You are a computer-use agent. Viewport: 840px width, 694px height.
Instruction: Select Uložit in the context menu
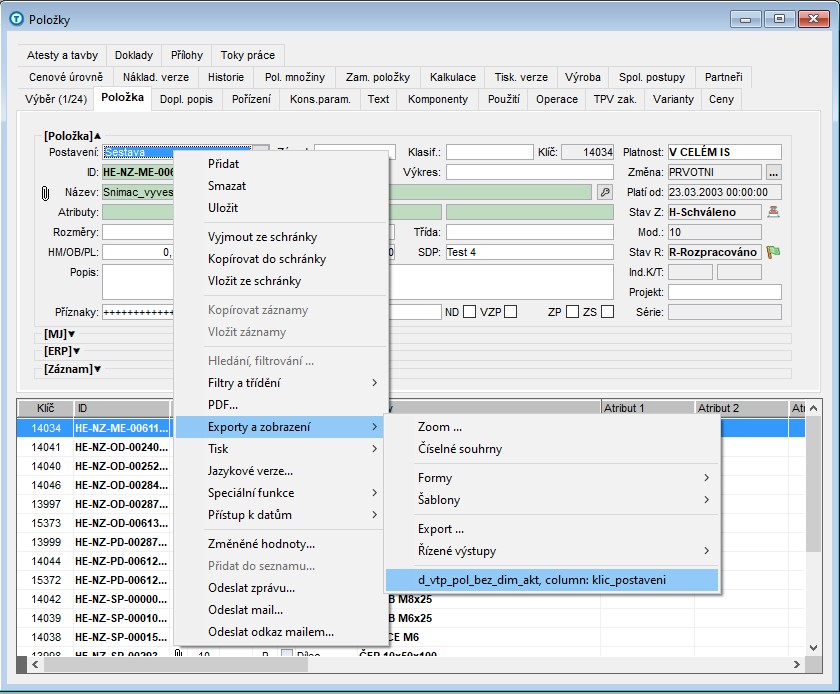pyautogui.click(x=281, y=207)
